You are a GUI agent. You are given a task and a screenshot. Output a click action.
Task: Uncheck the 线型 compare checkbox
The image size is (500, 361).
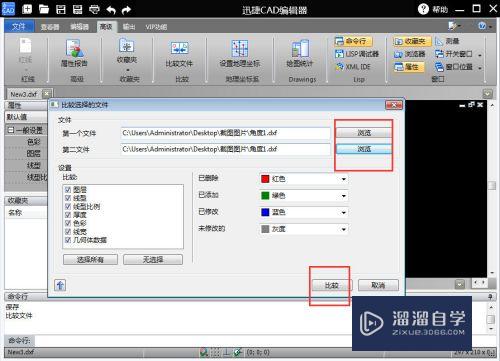coord(68,198)
